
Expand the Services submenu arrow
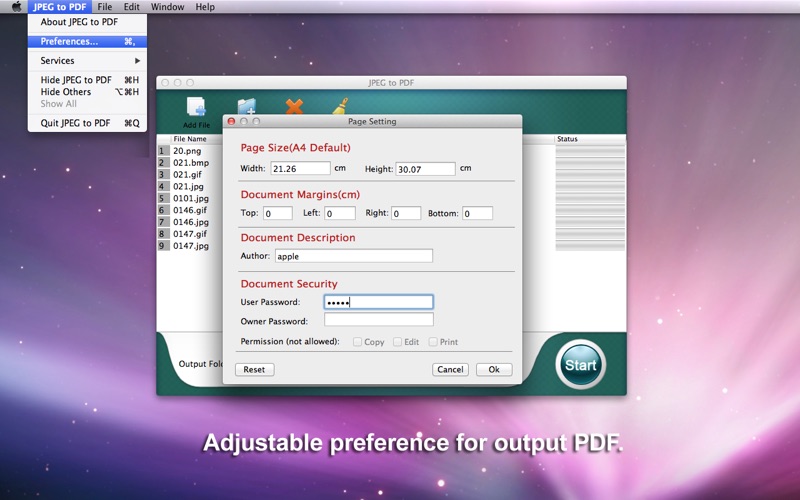(x=137, y=61)
